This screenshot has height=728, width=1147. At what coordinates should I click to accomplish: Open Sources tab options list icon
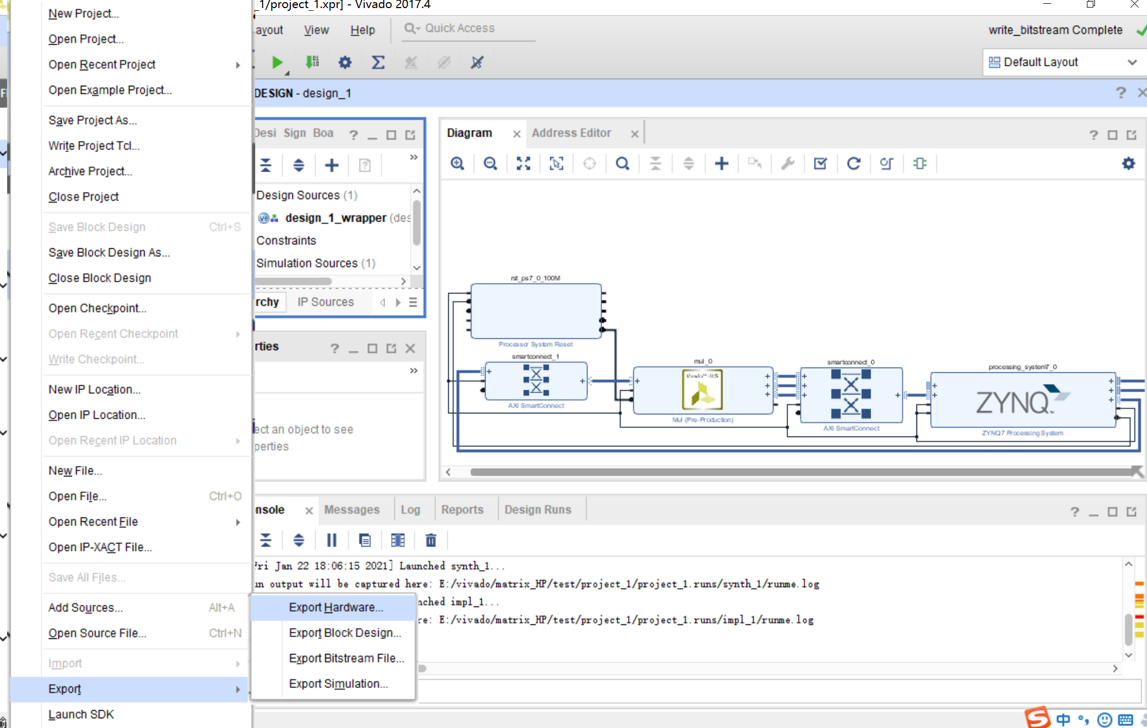tap(413, 302)
